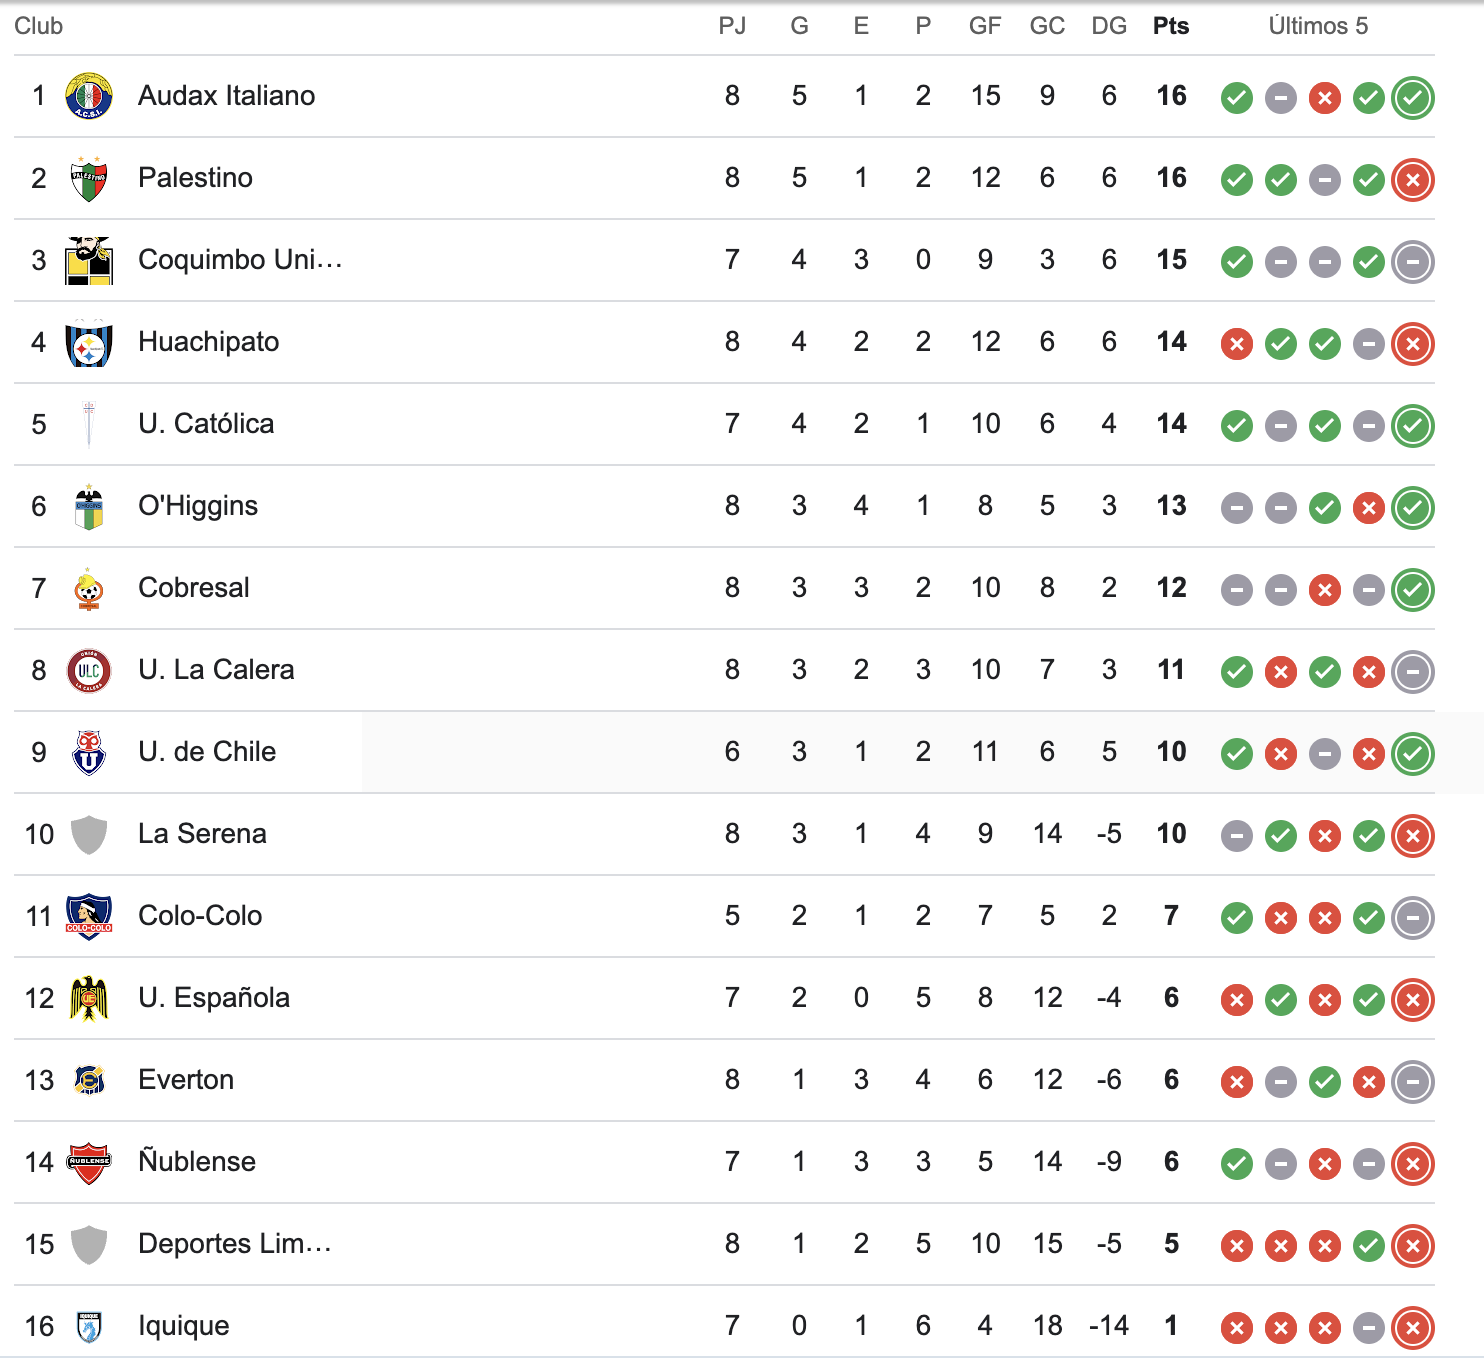Image resolution: width=1484 pixels, height=1358 pixels.
Task: Click the Huachipato club crest
Action: tap(89, 342)
